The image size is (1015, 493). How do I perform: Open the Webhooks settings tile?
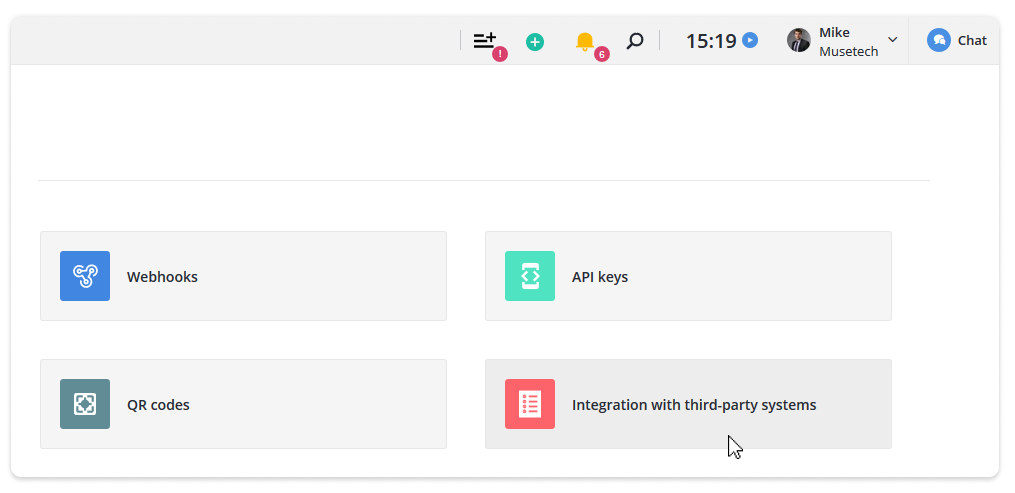point(243,276)
